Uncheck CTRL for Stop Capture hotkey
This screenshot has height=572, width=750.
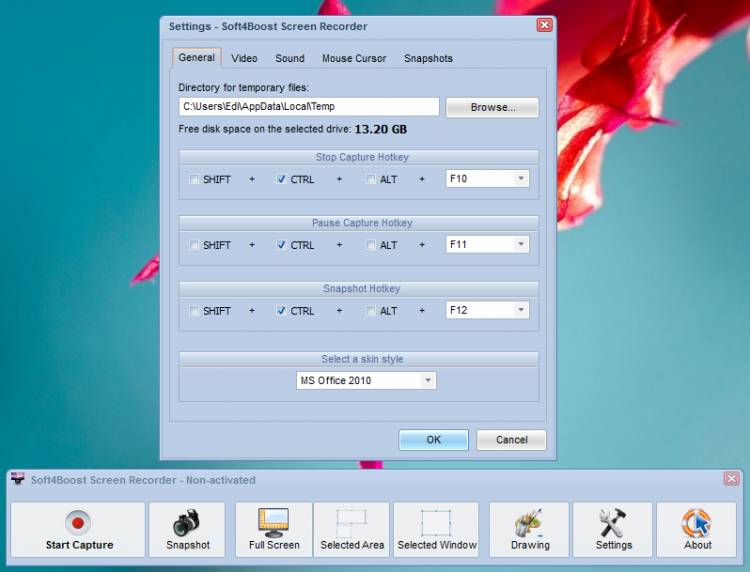click(281, 179)
